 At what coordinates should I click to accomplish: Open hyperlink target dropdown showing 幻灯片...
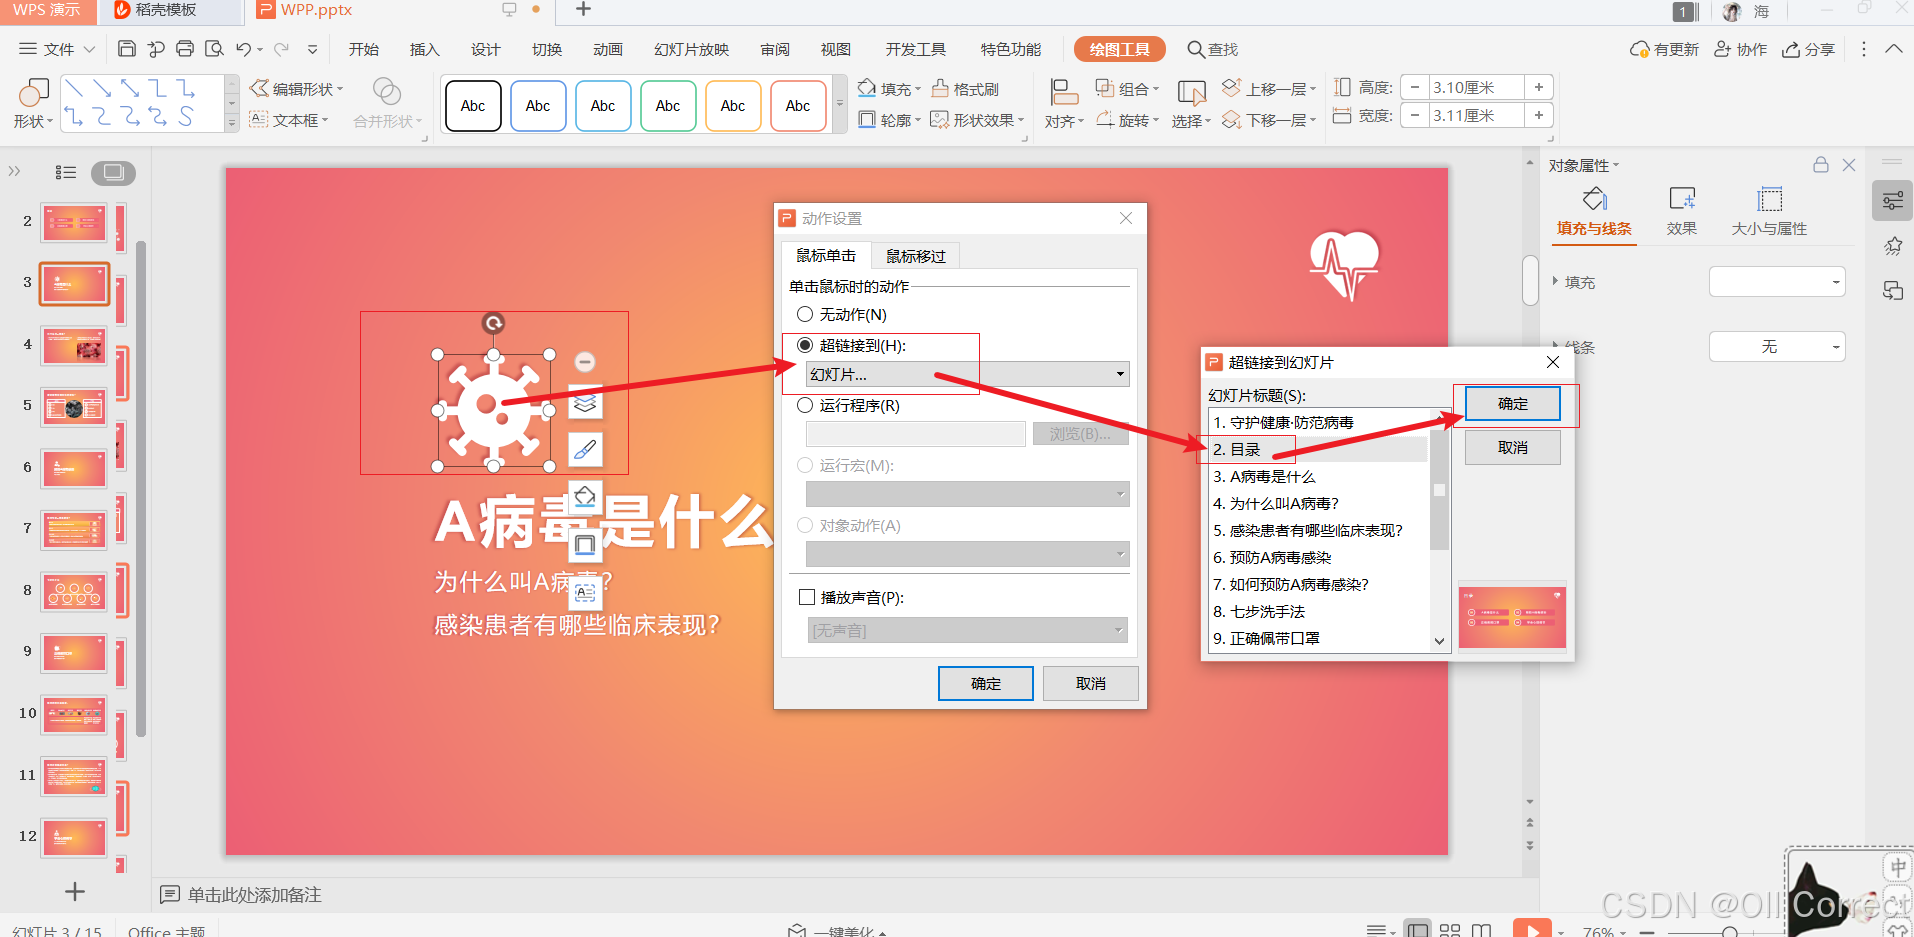968,374
